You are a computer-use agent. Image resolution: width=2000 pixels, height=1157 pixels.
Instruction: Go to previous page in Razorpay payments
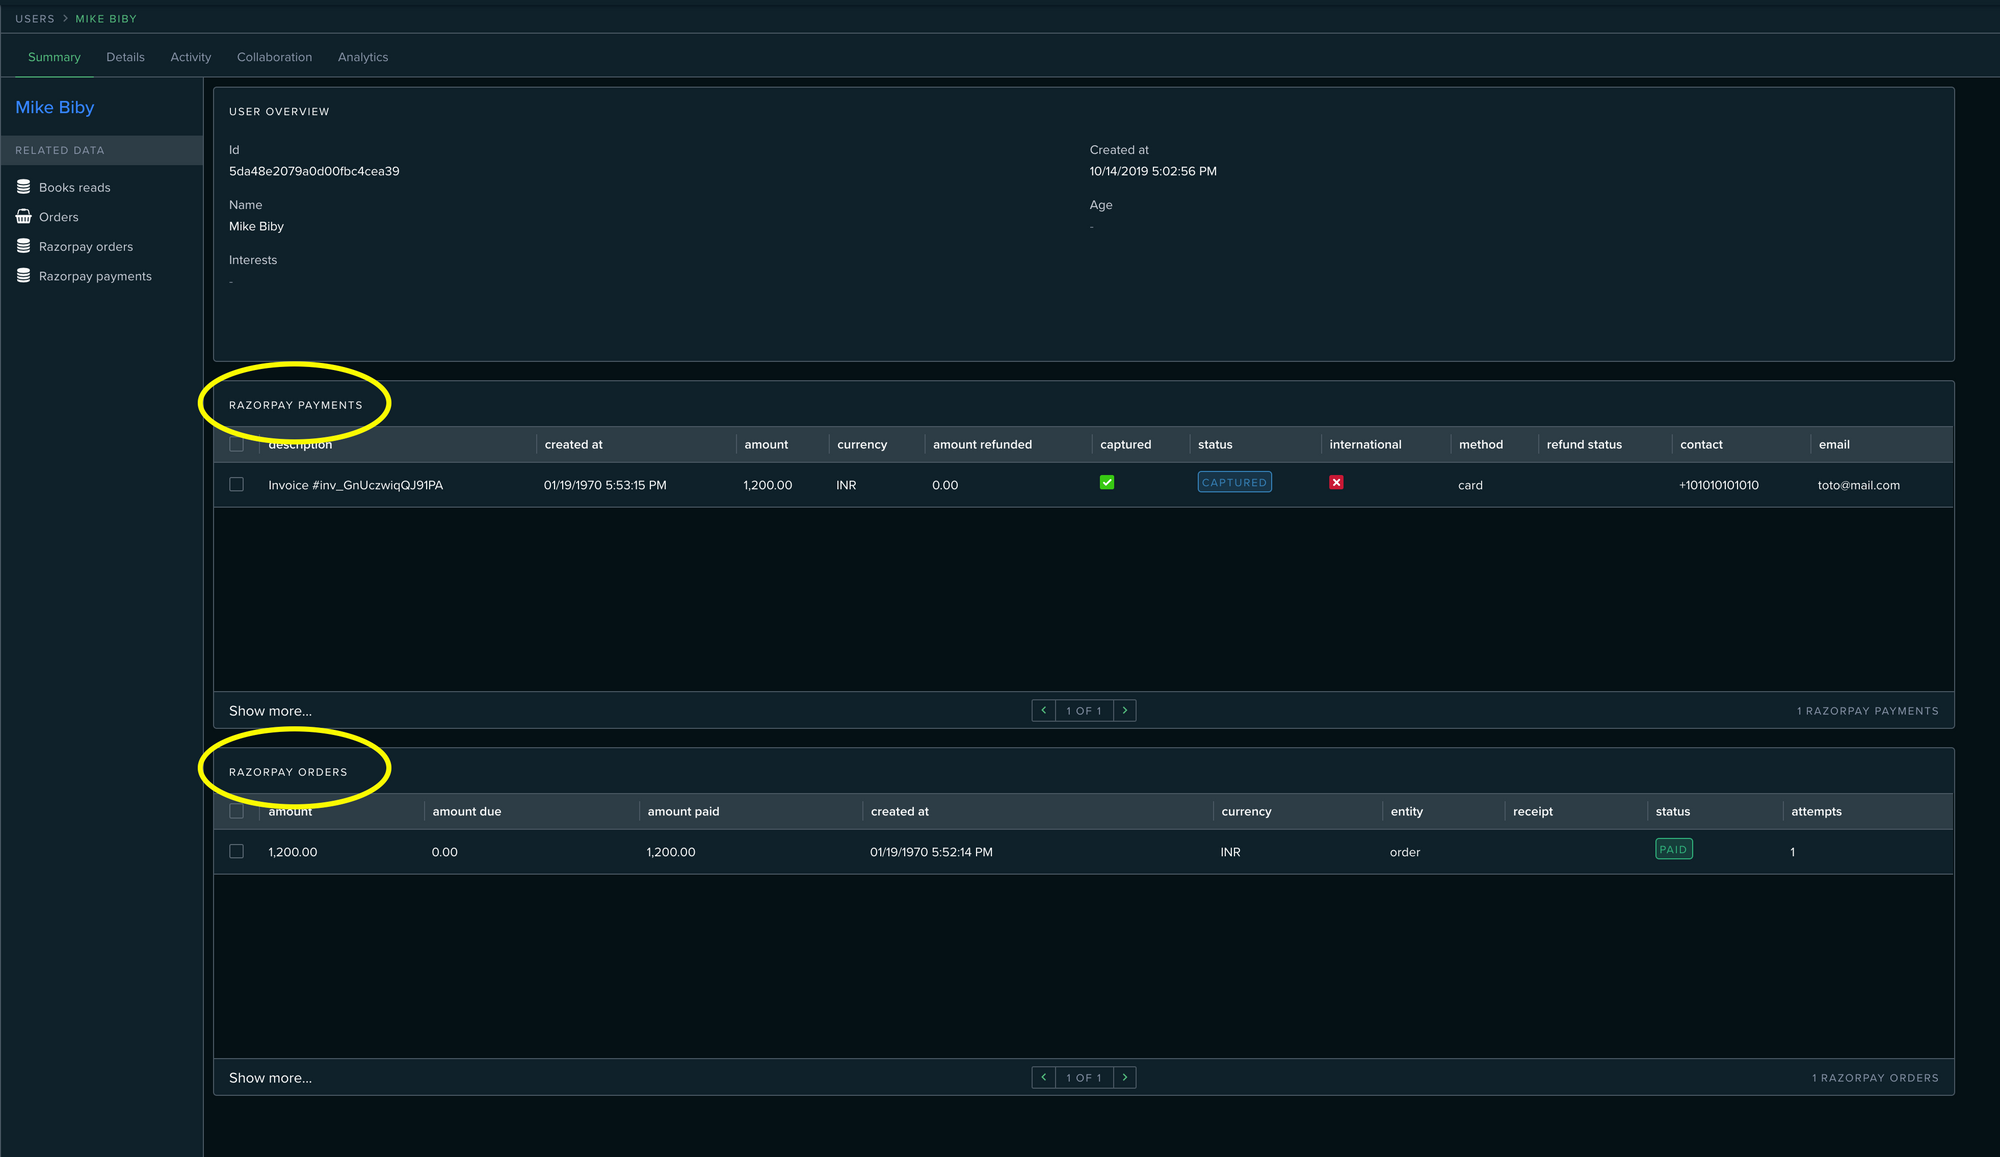coord(1043,710)
